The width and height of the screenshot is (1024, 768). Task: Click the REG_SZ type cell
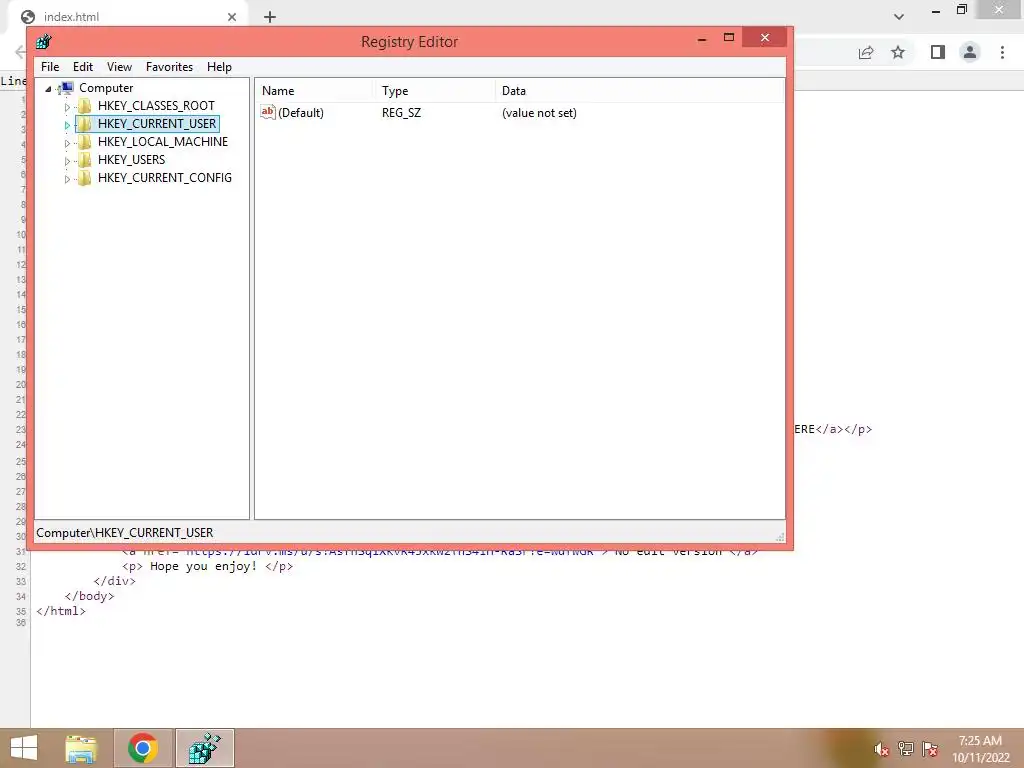402,113
